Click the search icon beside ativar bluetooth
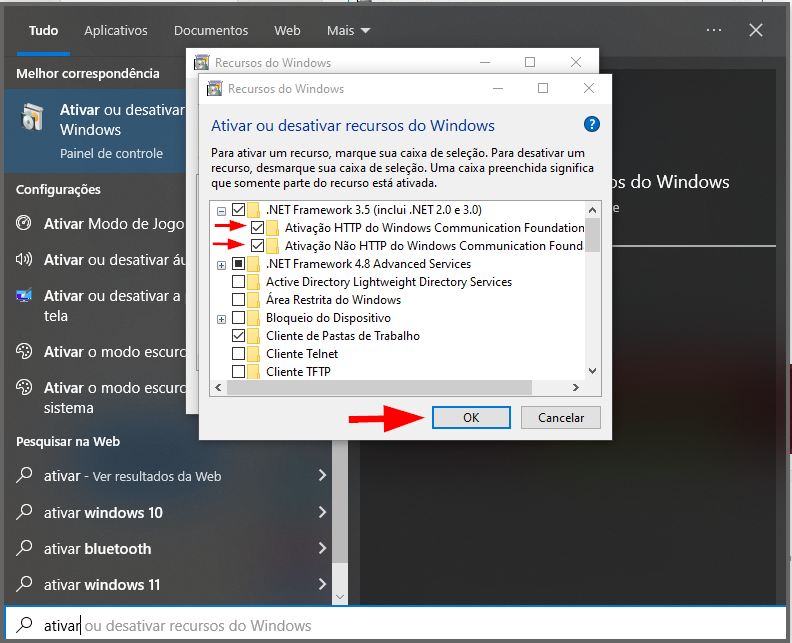 pyautogui.click(x=24, y=548)
